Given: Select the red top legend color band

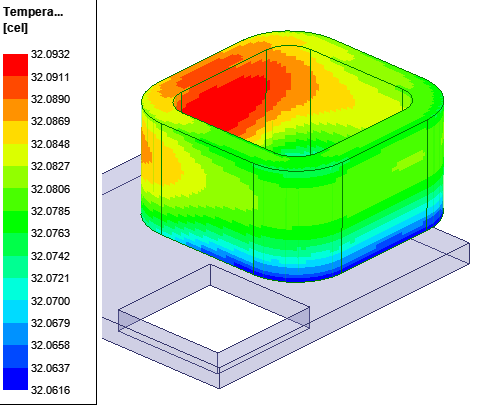Looking at the screenshot, I should tap(15, 65).
